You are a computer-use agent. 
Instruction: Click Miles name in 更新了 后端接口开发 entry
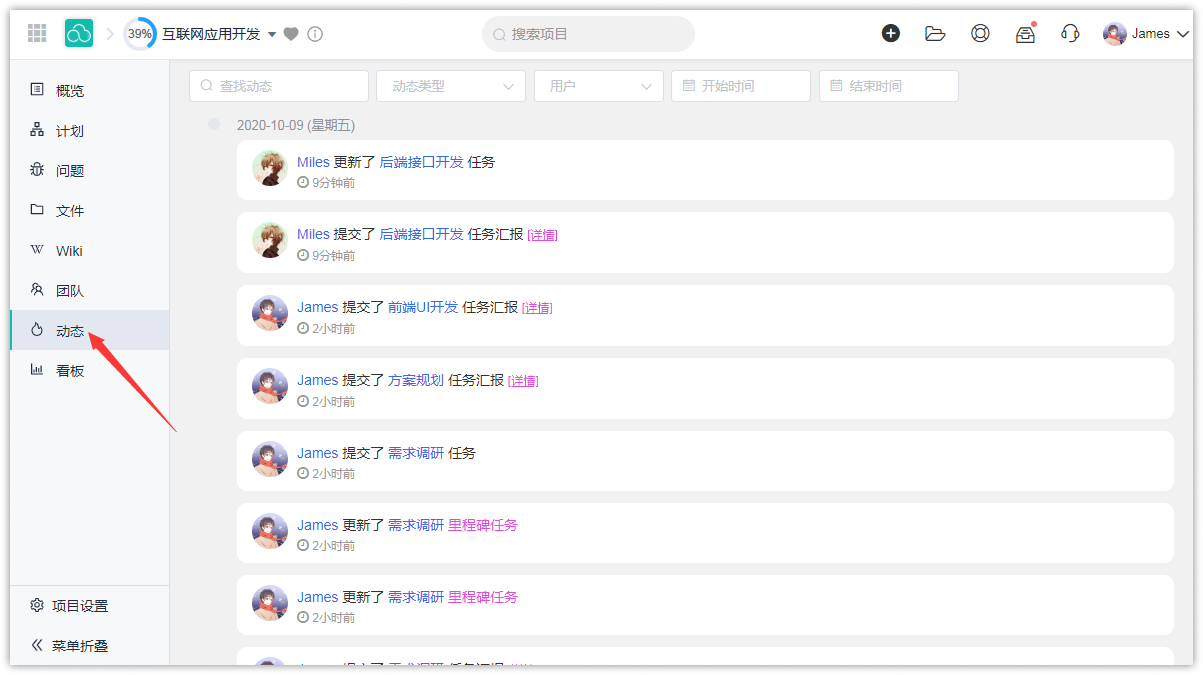pyautogui.click(x=313, y=162)
